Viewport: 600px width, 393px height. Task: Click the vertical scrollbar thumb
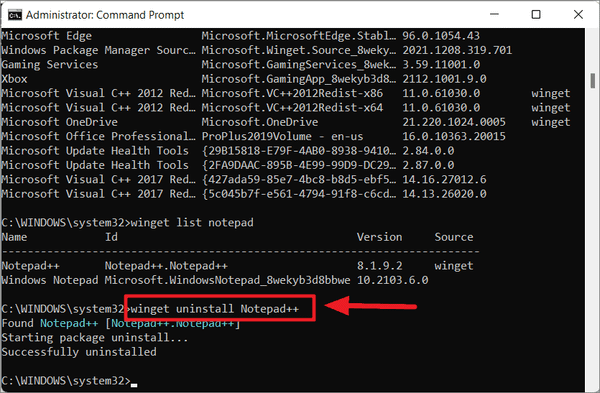click(x=592, y=81)
